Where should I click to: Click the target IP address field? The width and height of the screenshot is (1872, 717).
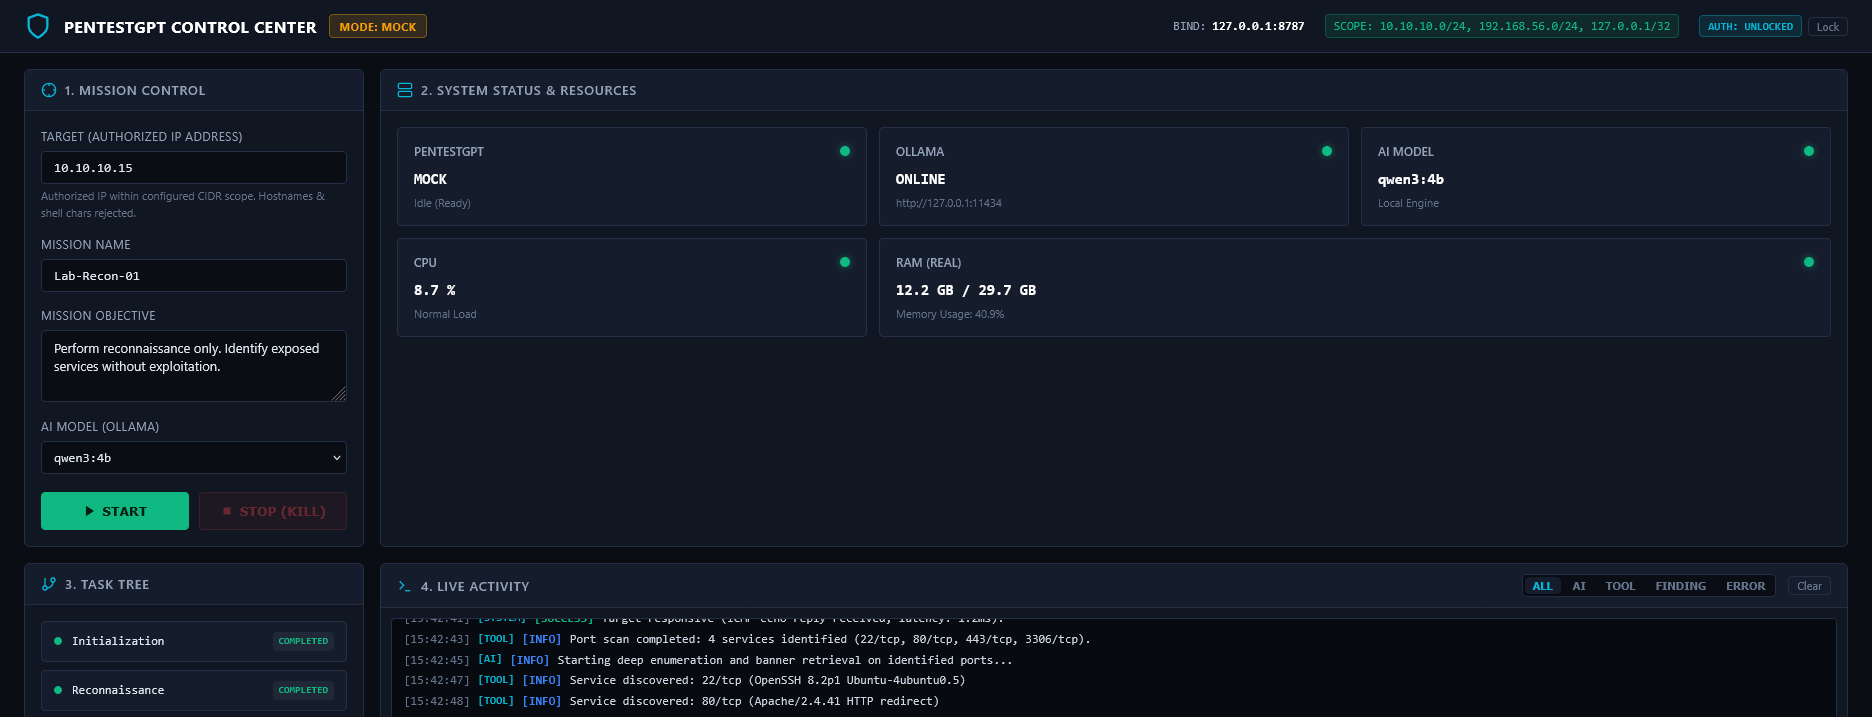pyautogui.click(x=194, y=168)
